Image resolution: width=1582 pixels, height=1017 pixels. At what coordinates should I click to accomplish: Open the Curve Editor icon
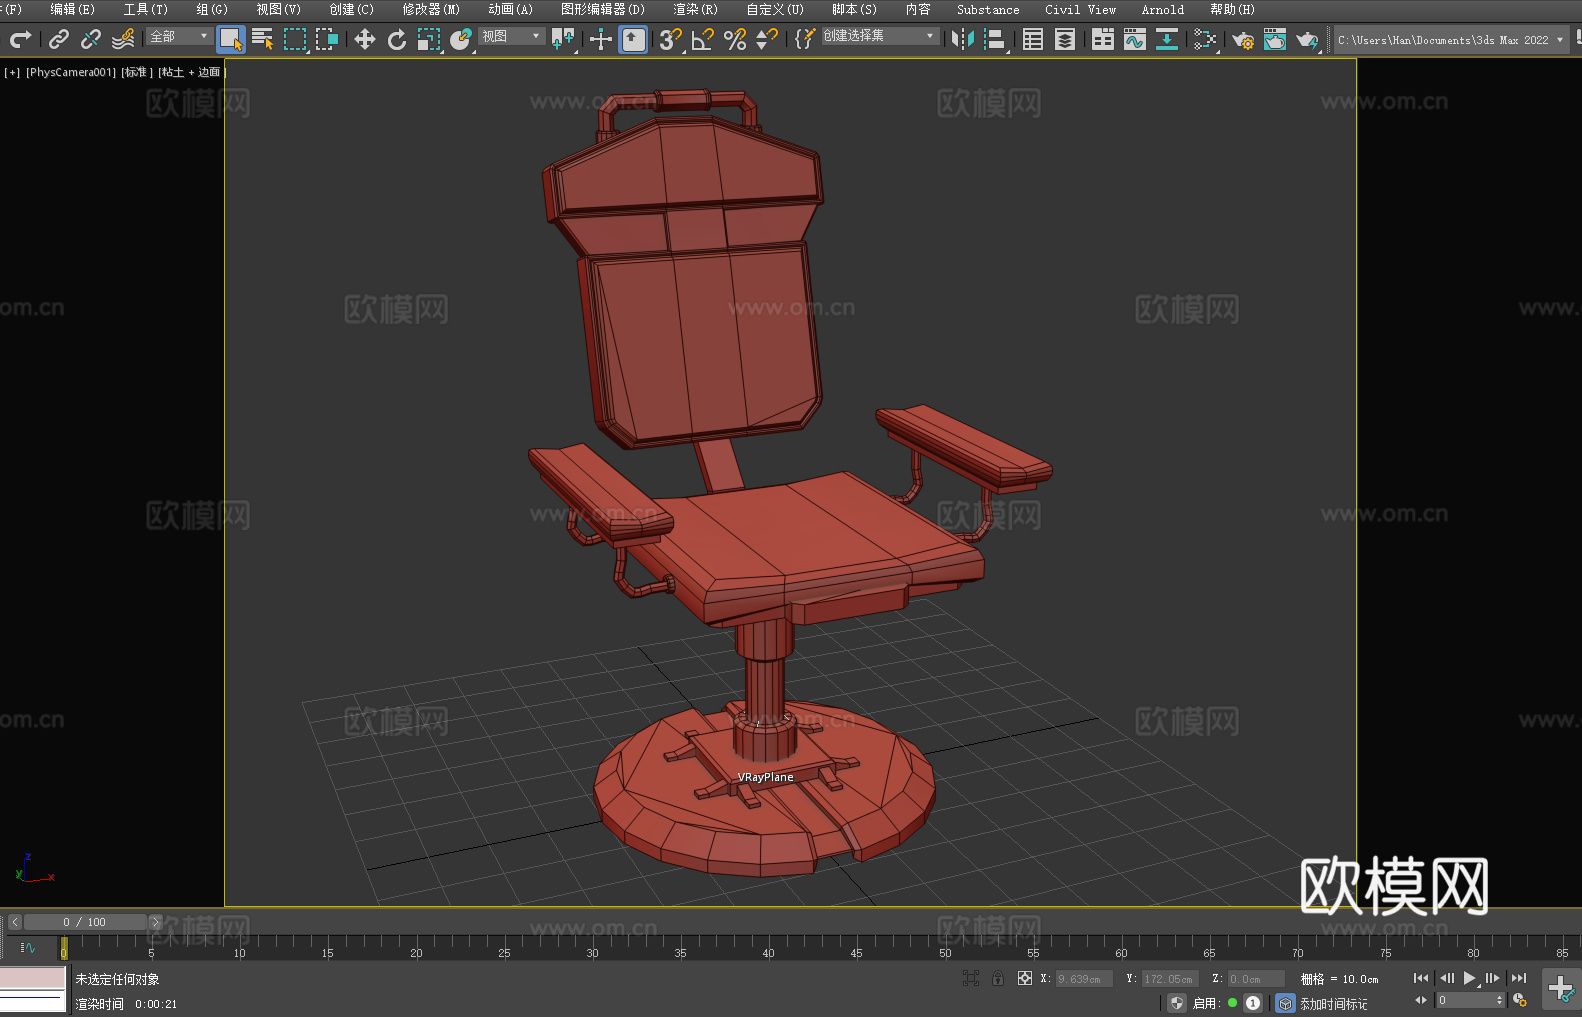[1135, 39]
